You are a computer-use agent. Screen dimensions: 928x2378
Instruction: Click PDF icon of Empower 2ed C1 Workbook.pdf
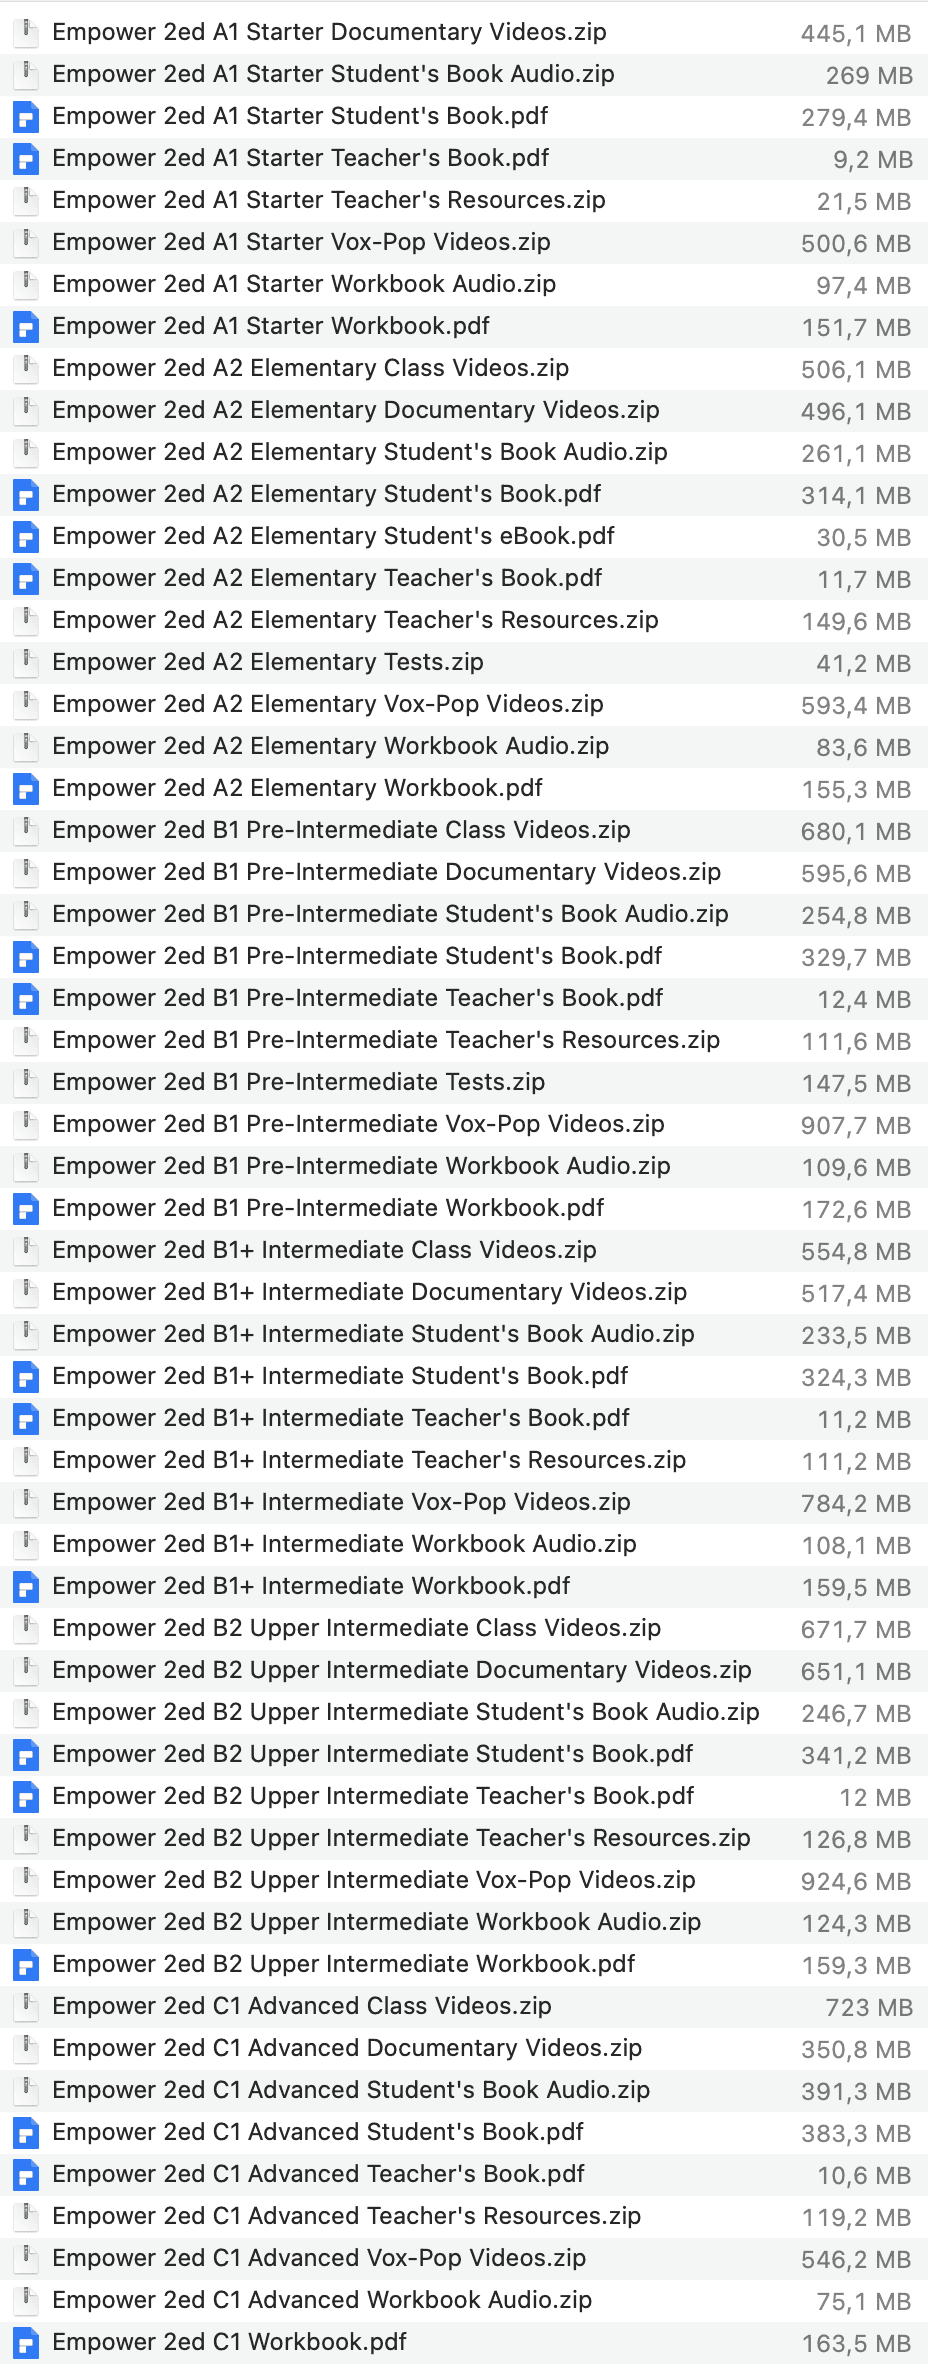[x=26, y=2343]
